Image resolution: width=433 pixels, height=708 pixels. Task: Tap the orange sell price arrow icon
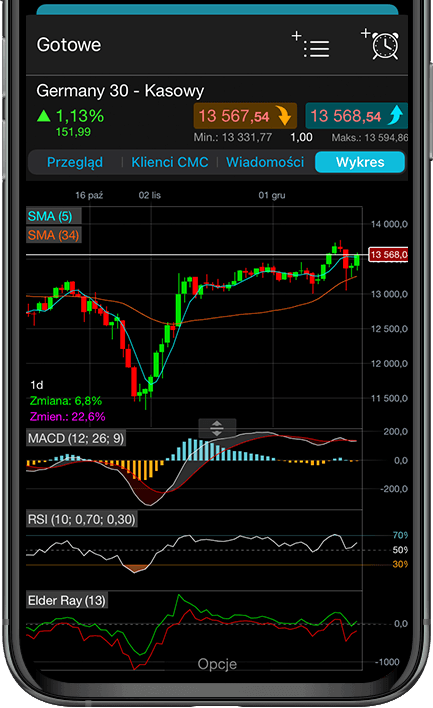(284, 116)
